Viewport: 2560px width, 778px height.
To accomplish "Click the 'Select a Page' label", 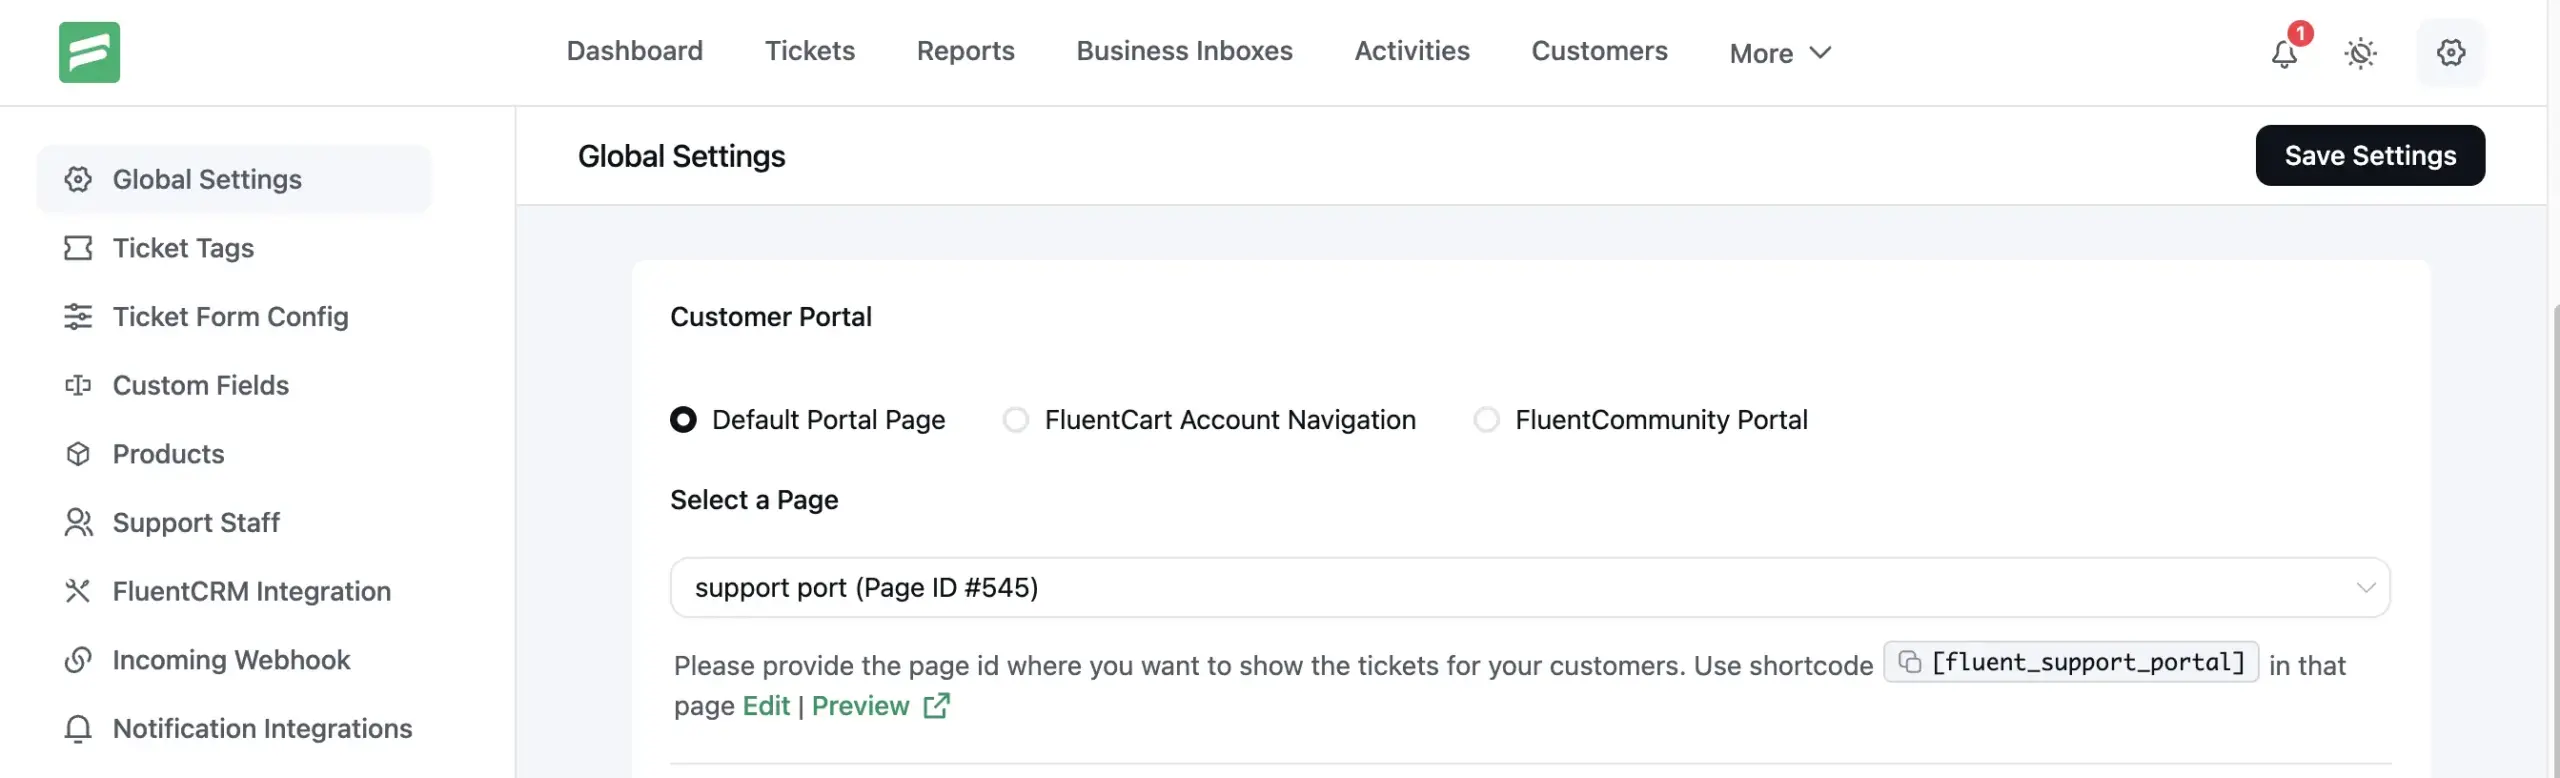I will point(754,500).
